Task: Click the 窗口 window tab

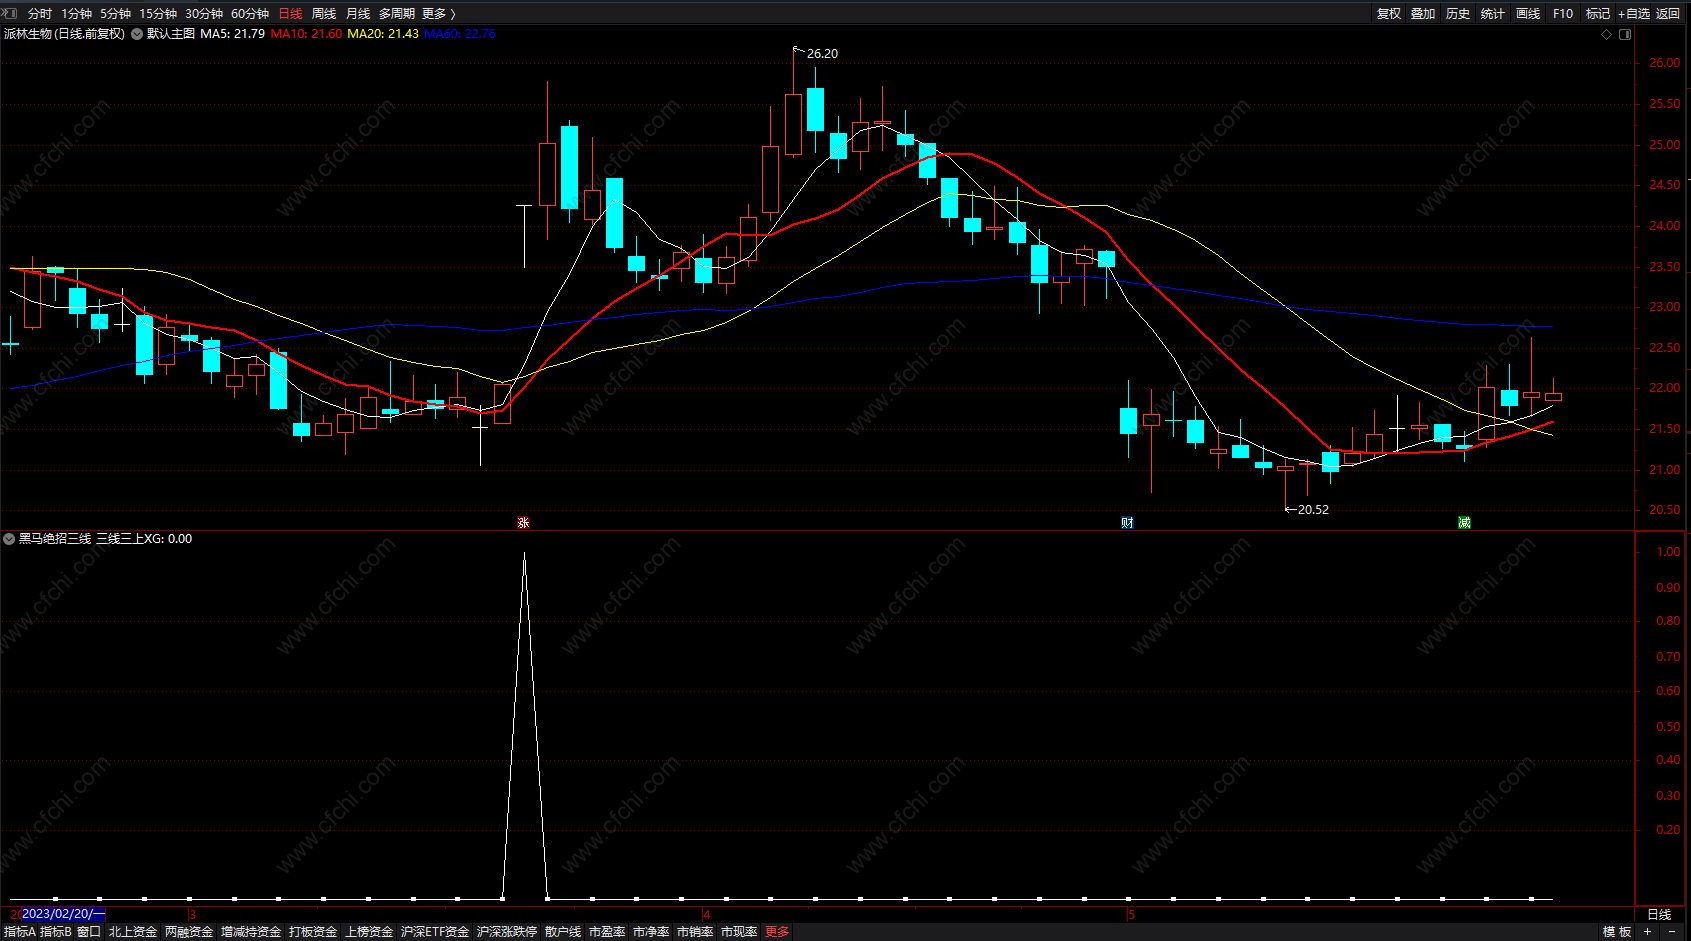Action: (89, 932)
